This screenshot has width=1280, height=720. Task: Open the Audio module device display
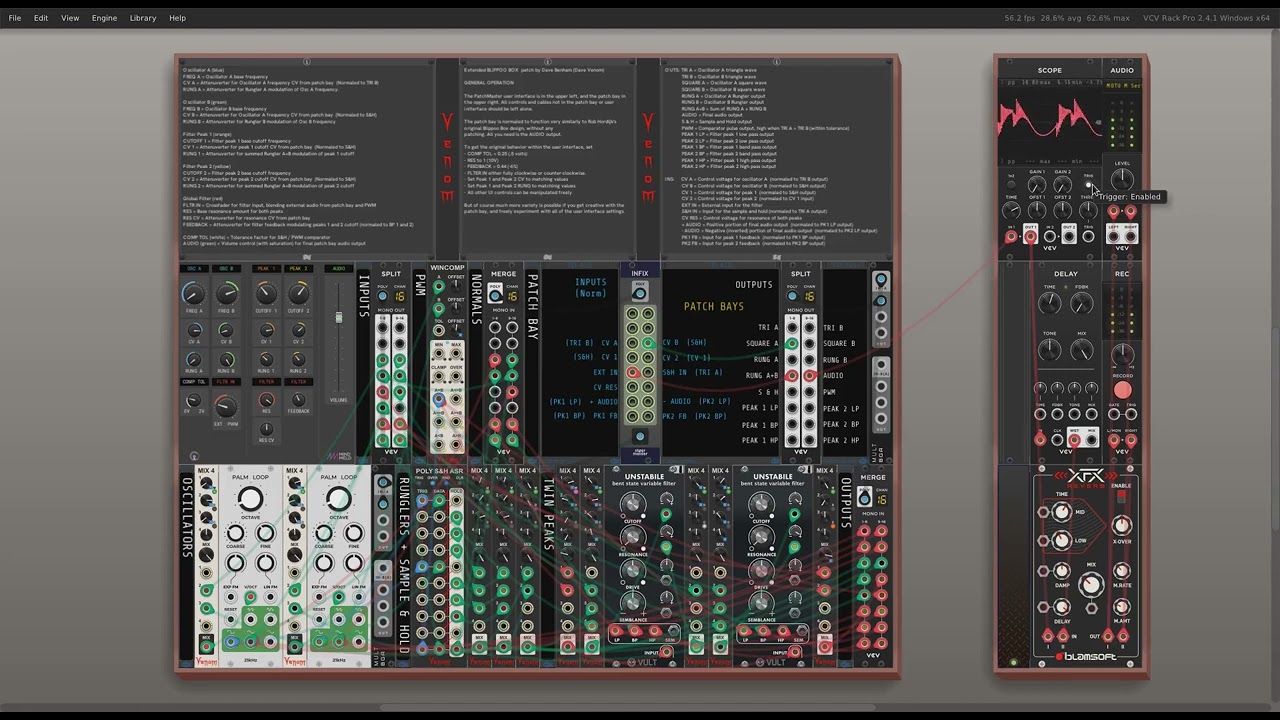coord(1122,86)
